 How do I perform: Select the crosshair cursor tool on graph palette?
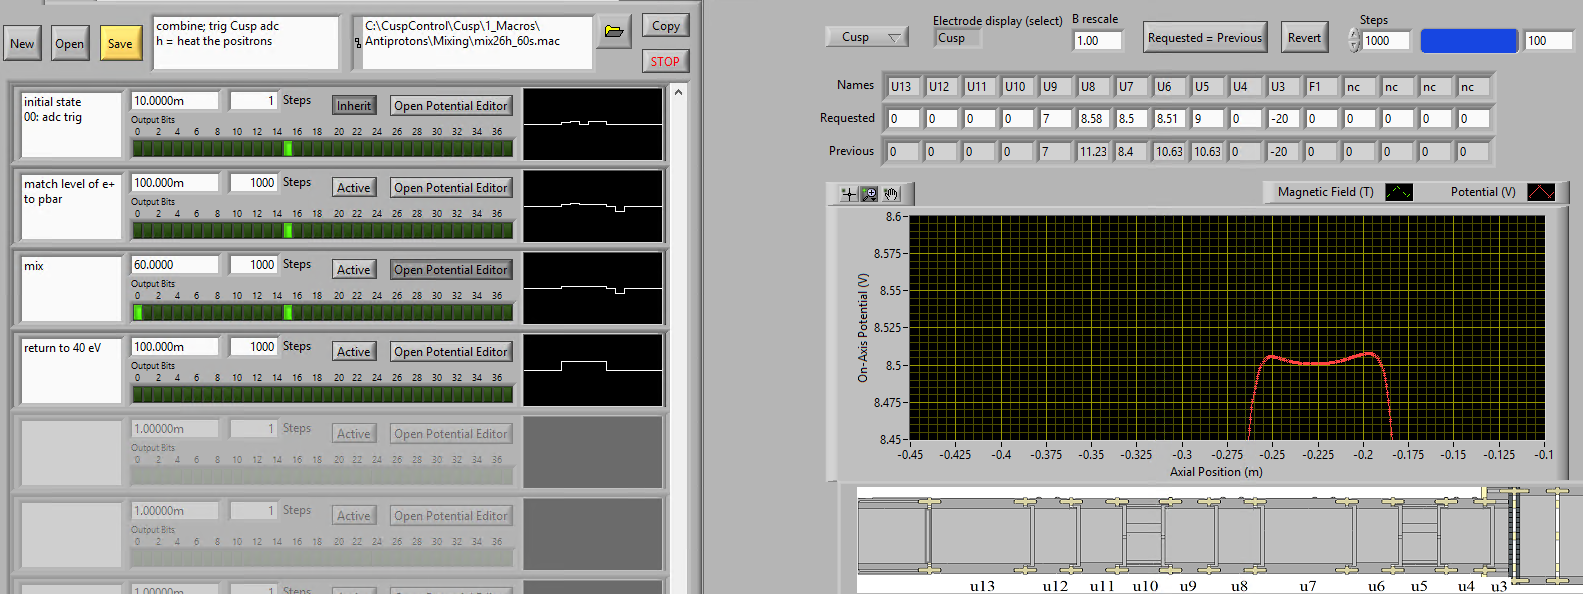pyautogui.click(x=849, y=194)
